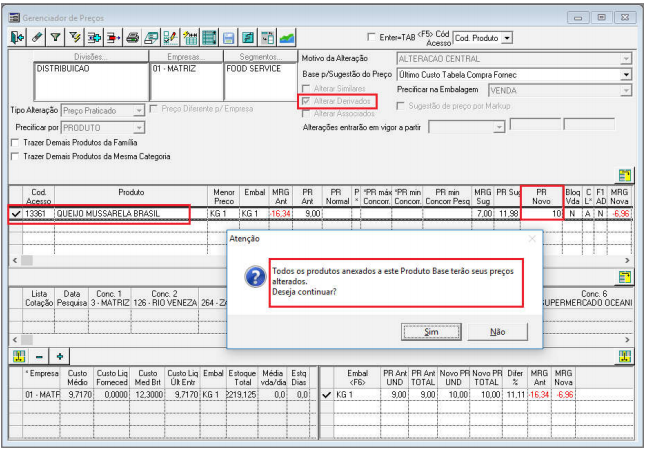Click the teal stepped-line icon after save
The width and height of the screenshot is (645, 449).
[247, 38]
